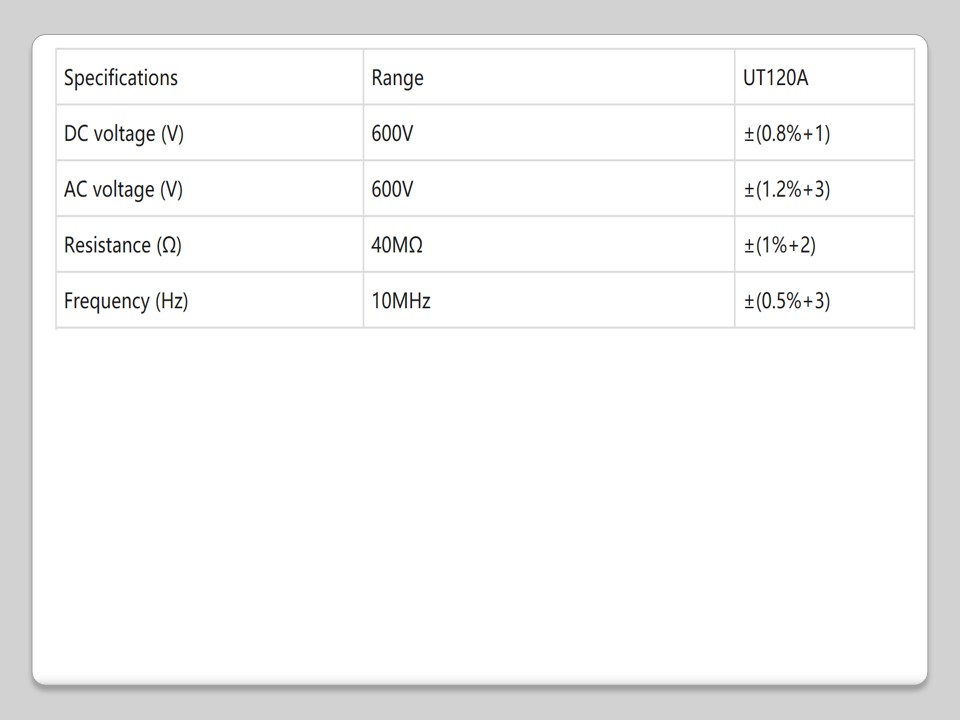Click the UT120A column header
This screenshot has width=960, height=720.
(x=775, y=78)
